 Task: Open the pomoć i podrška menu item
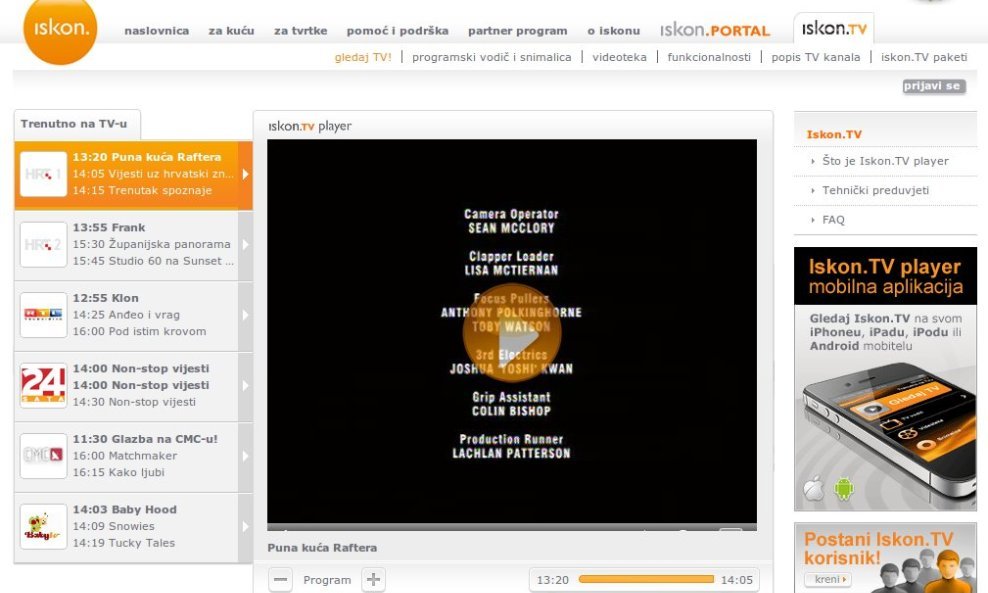398,30
